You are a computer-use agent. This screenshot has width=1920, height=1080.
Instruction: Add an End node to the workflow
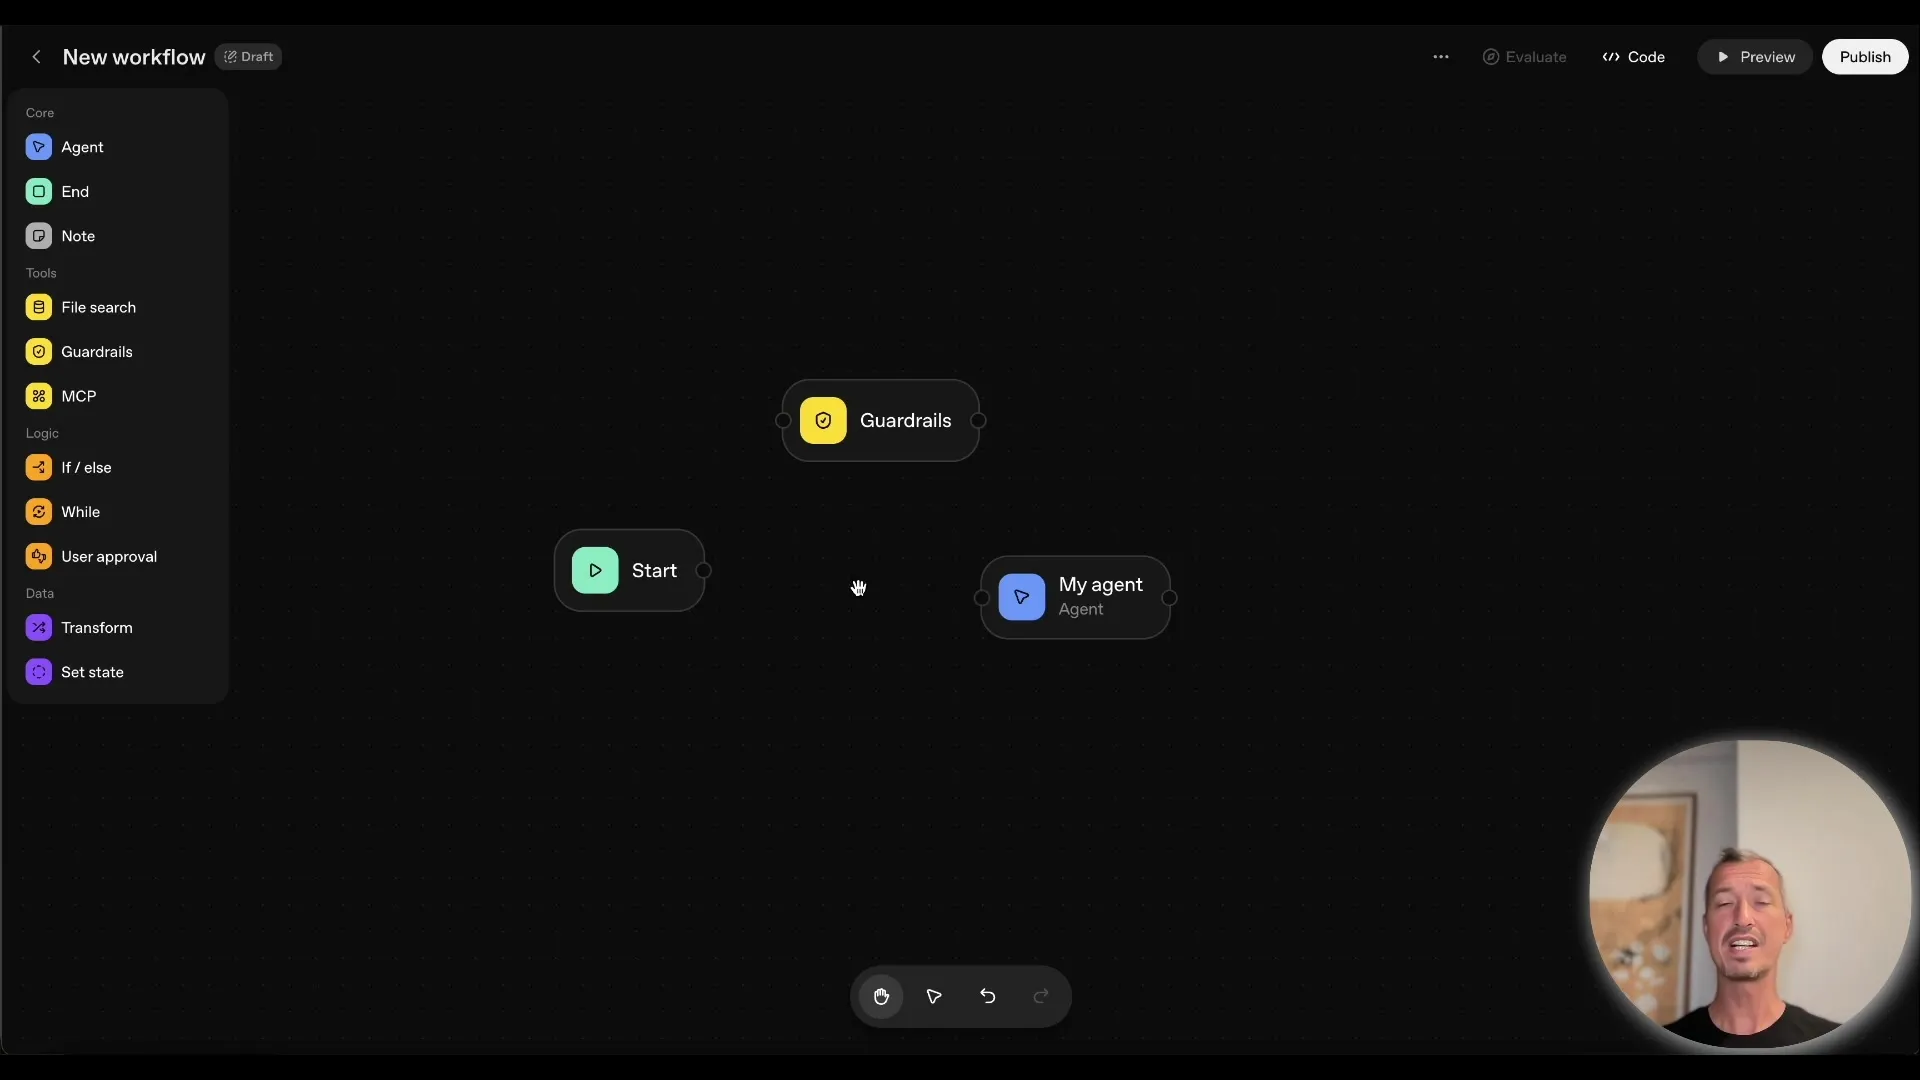coord(76,191)
